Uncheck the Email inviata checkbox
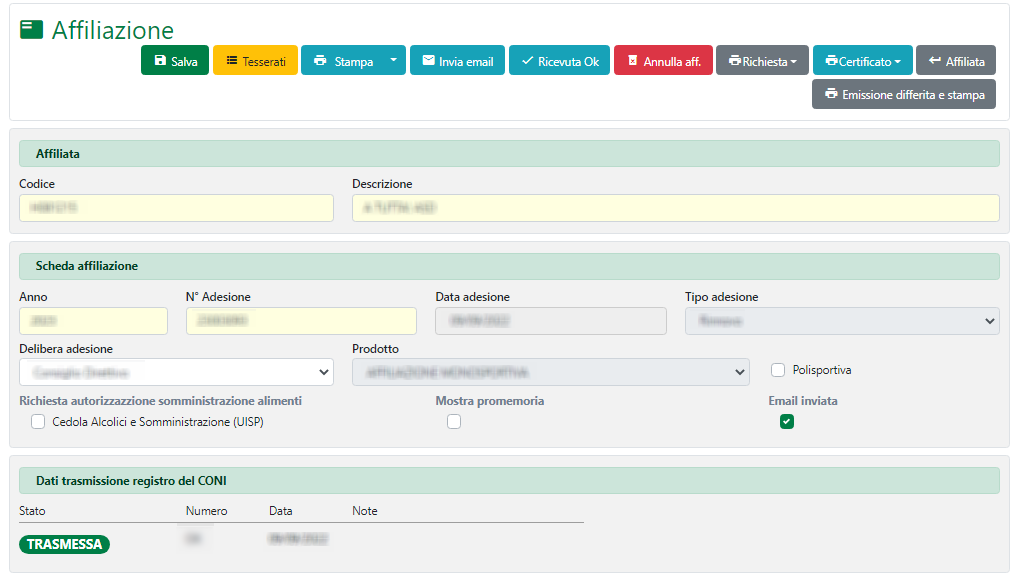This screenshot has height=582, width=1017. pos(787,422)
